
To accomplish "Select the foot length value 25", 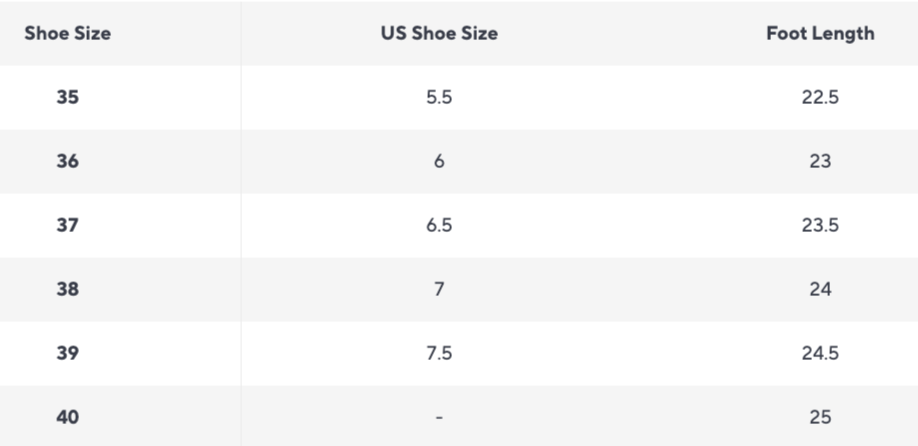I will pos(820,417).
